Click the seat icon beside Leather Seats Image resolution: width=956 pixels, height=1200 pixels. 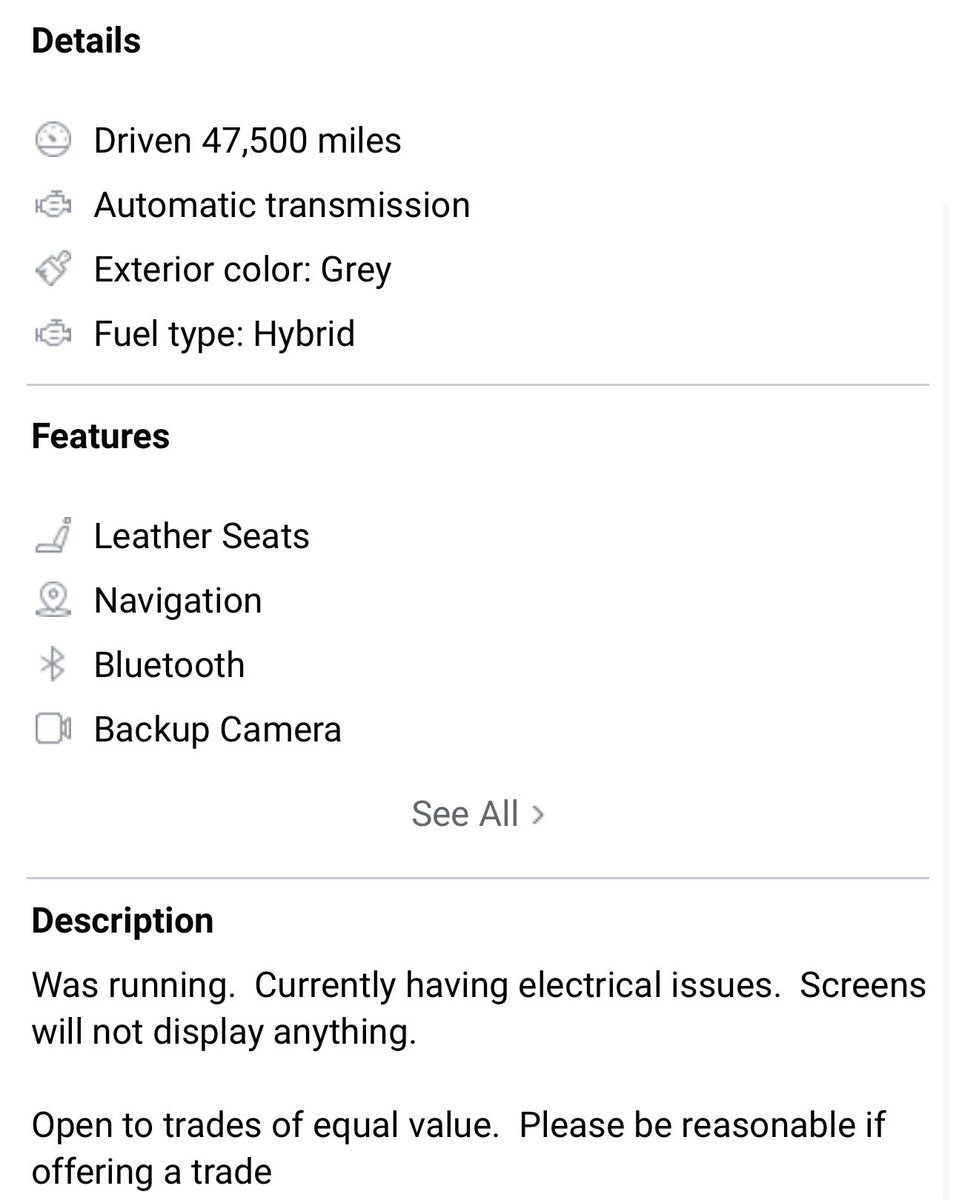(x=53, y=537)
